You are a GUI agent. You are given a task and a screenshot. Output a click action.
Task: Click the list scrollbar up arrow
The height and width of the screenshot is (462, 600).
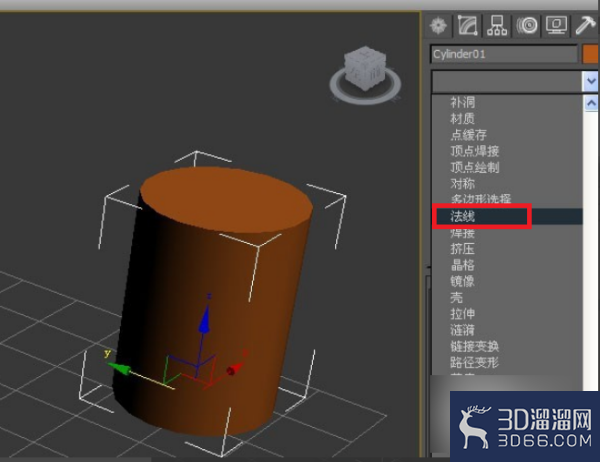[591, 103]
